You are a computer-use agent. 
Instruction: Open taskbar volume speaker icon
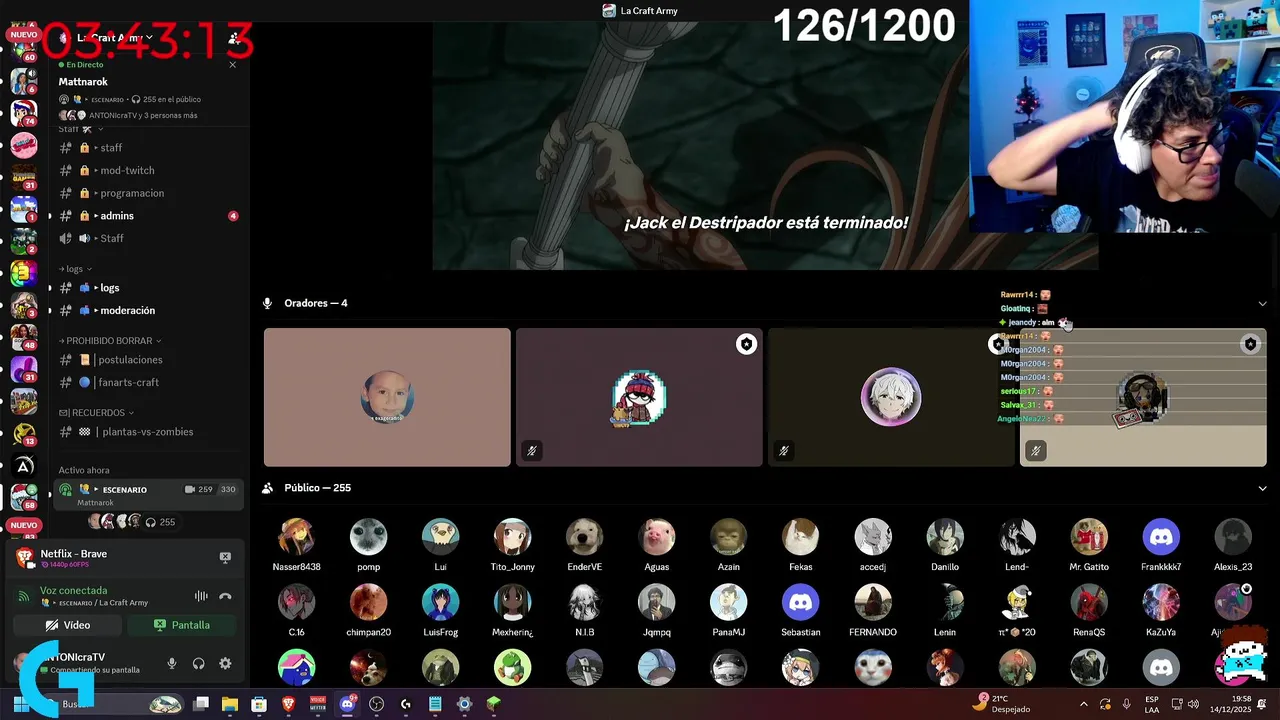[x=1193, y=704]
